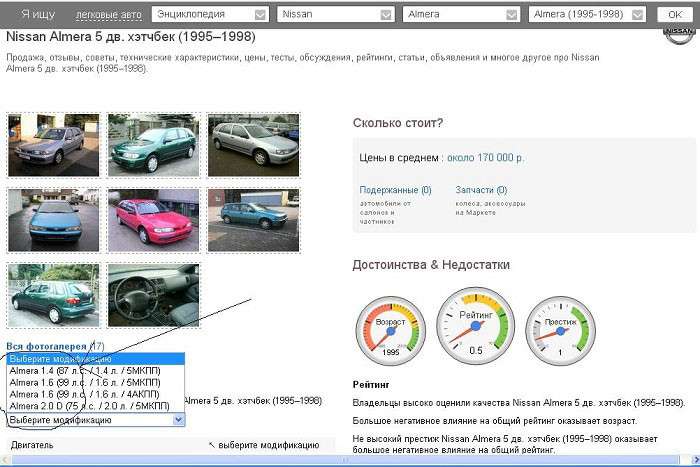Click the 'около 170 000 р.' price link
The width and height of the screenshot is (700, 467).
click(485, 158)
